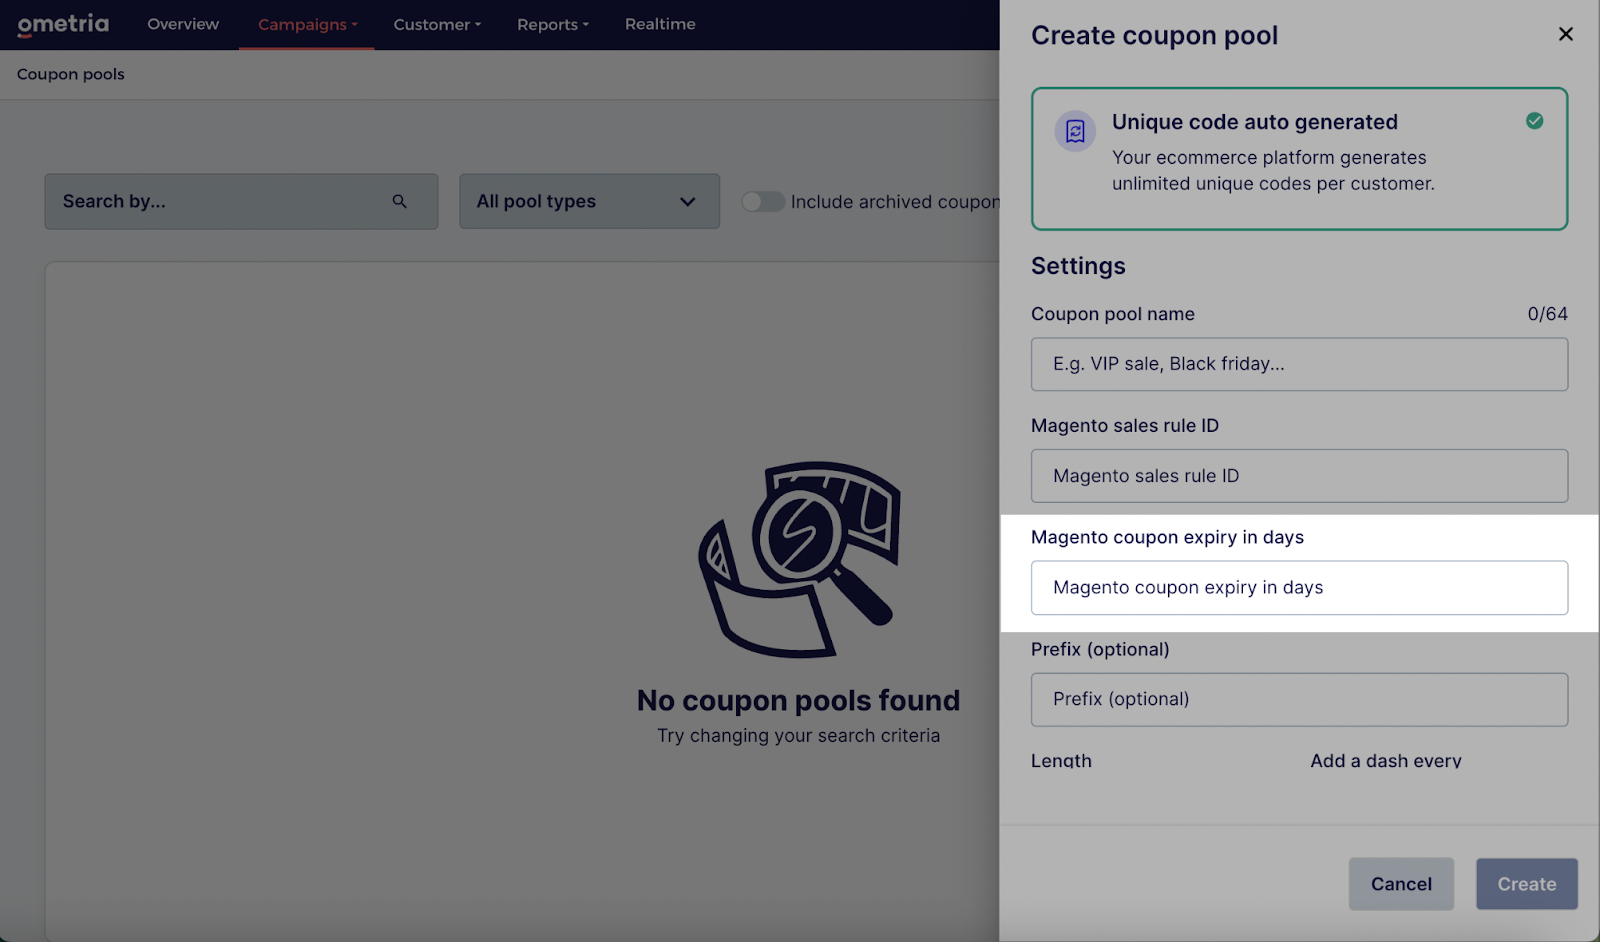This screenshot has height=942, width=1600.
Task: Open the Campaigns menu
Action: pos(307,24)
